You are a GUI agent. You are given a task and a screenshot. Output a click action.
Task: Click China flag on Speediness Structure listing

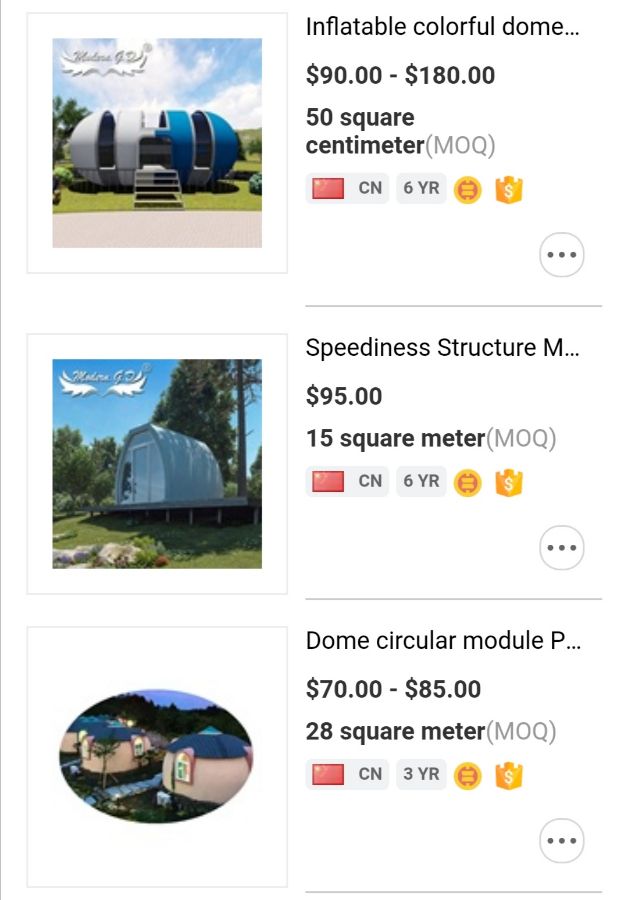click(328, 481)
